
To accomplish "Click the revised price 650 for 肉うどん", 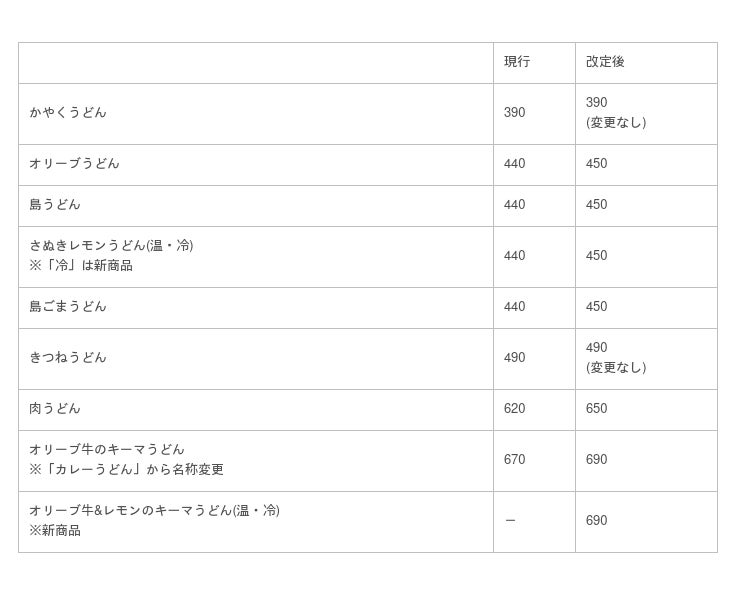I will tap(596, 409).
